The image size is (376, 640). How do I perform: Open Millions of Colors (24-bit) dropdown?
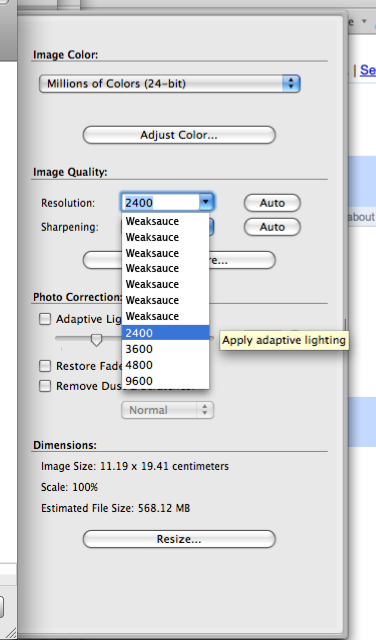169,83
